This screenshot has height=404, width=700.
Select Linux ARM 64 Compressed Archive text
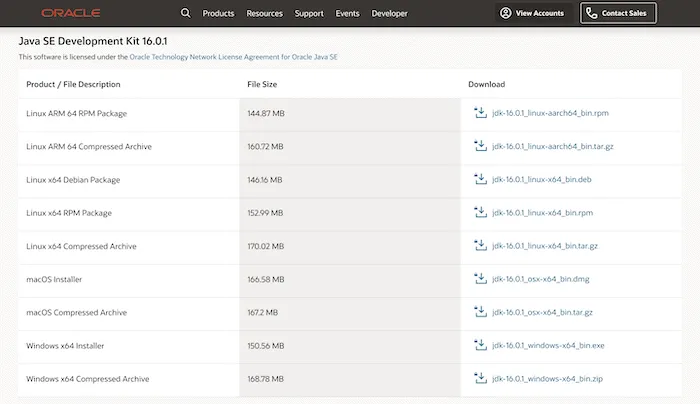point(89,146)
